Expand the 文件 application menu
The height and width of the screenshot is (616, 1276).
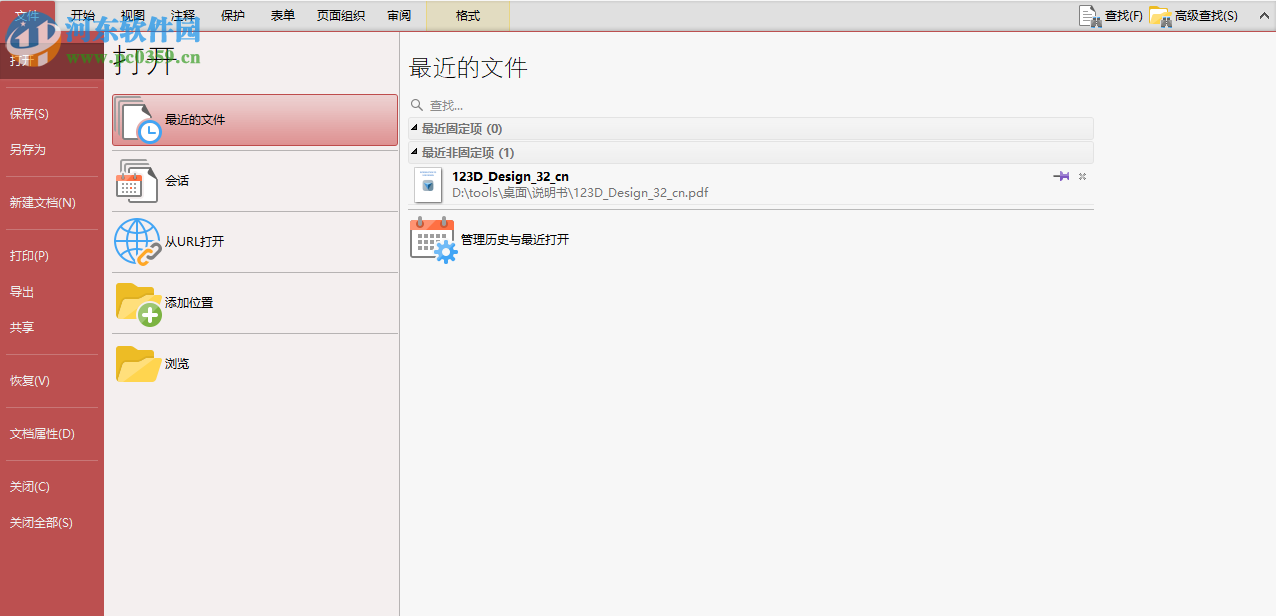[x=28, y=15]
